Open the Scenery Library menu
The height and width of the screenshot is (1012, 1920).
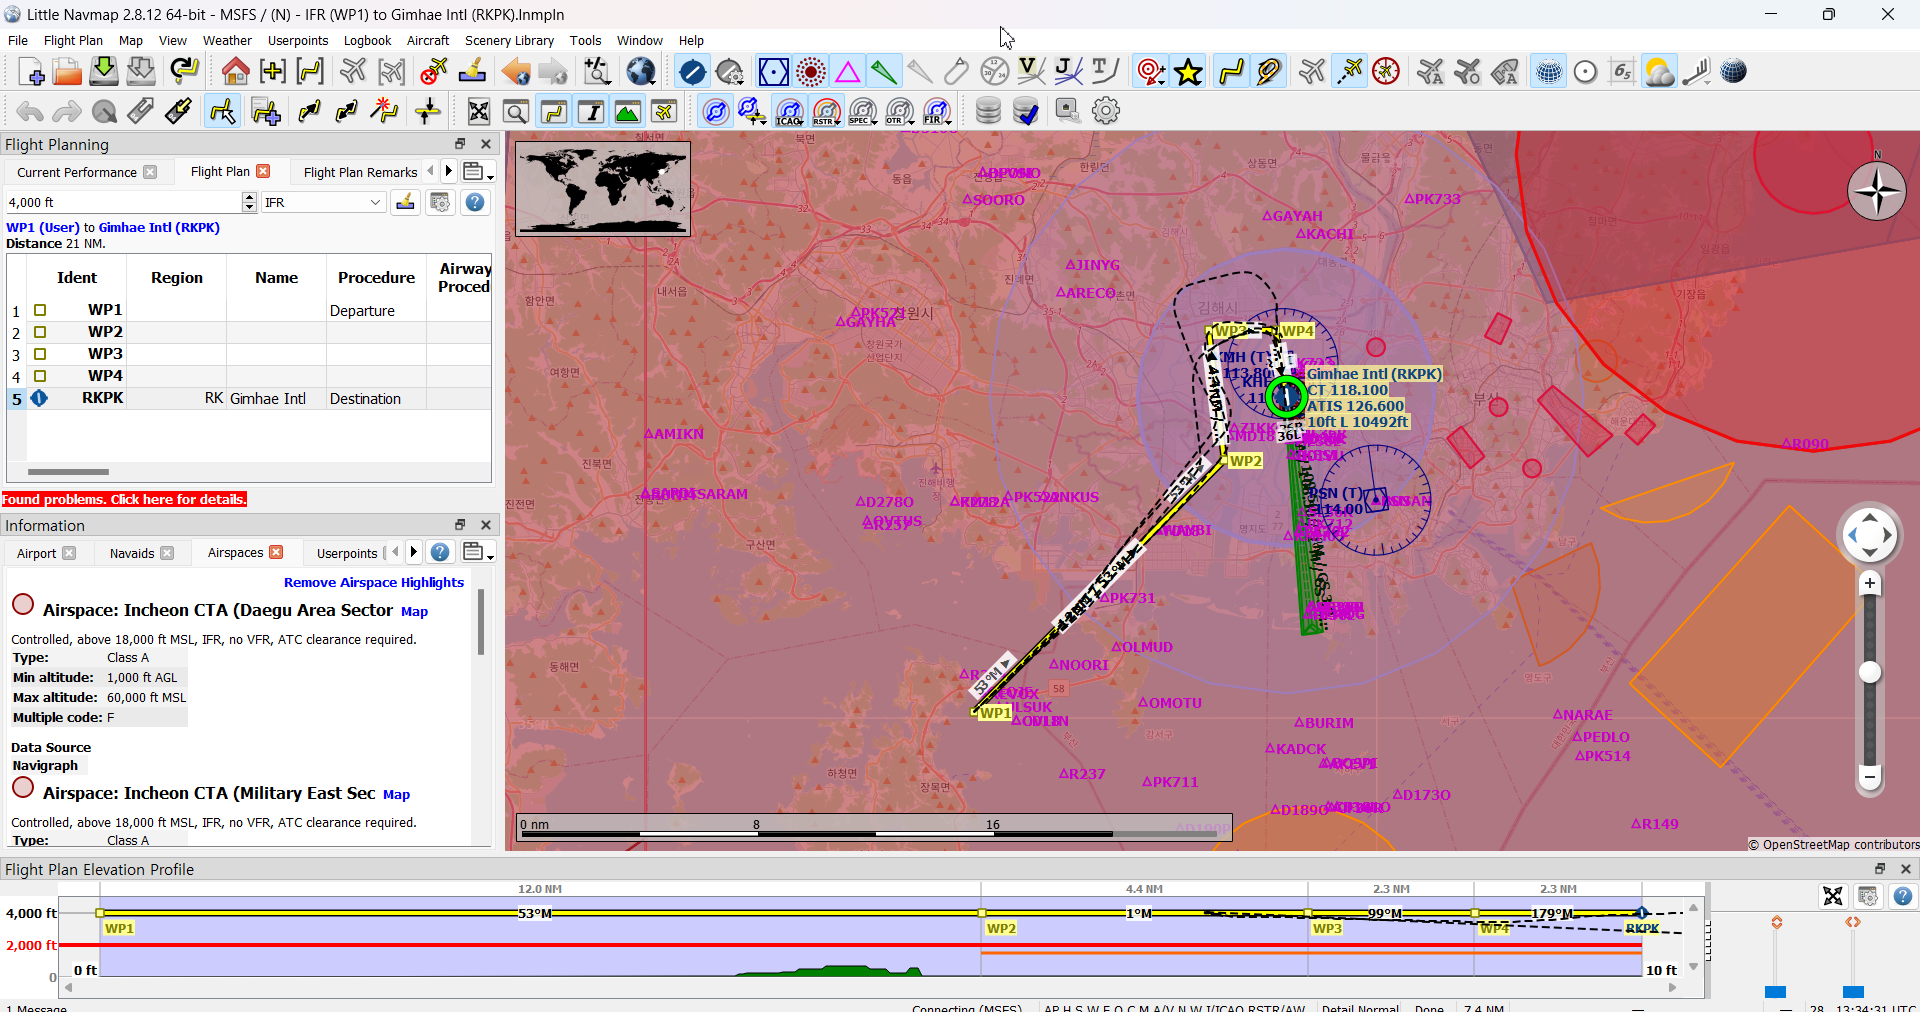pyautogui.click(x=509, y=40)
